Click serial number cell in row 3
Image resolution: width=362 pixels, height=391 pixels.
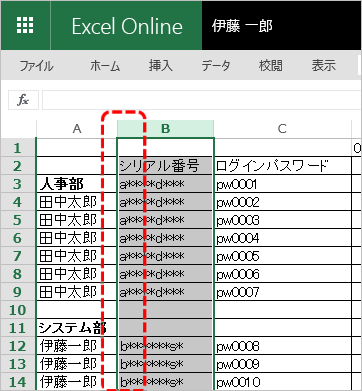165,184
